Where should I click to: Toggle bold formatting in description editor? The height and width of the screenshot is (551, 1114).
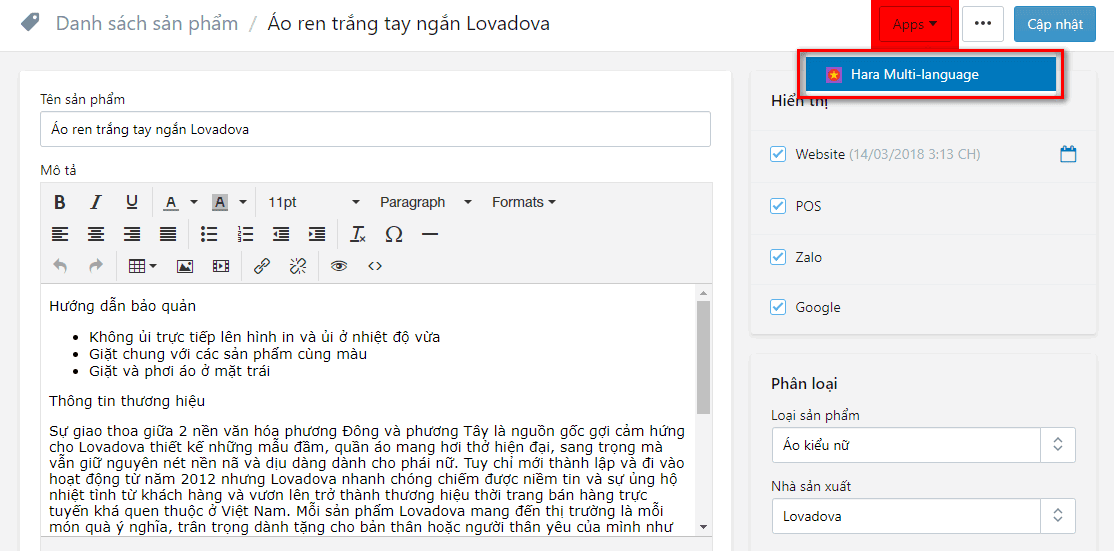(60, 202)
